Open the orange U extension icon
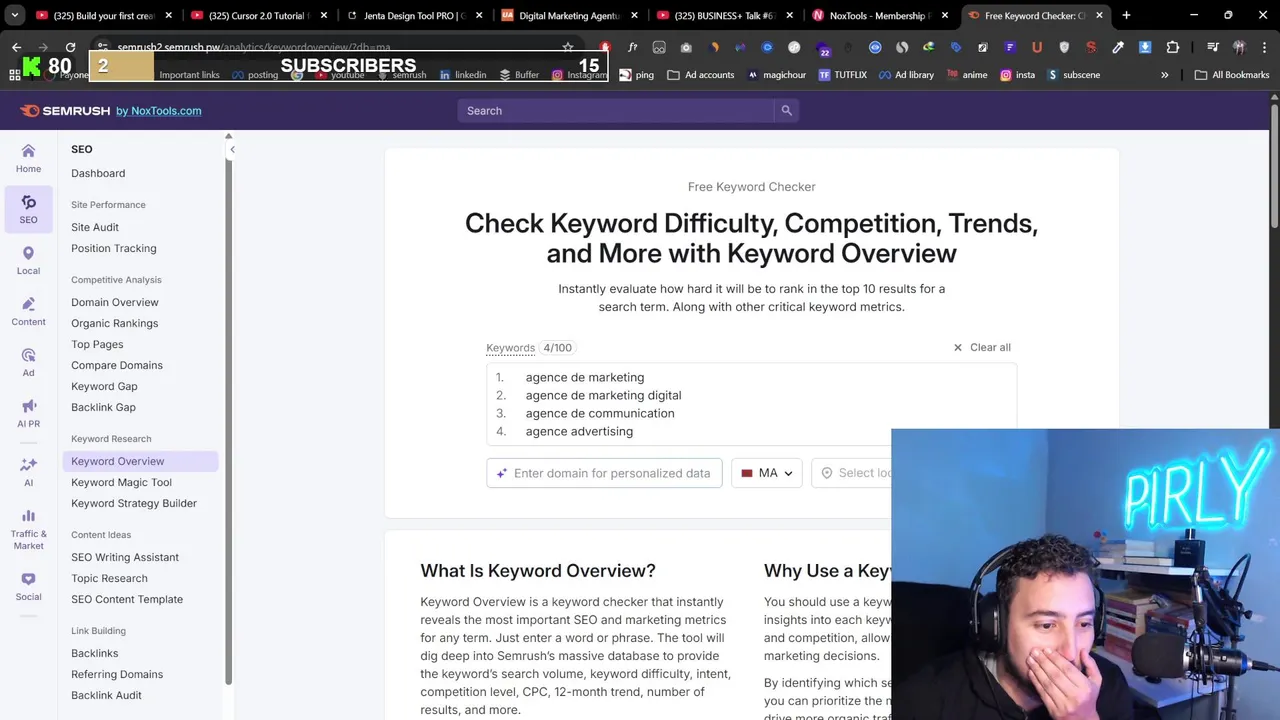Viewport: 1280px width, 720px height. [x=1037, y=47]
